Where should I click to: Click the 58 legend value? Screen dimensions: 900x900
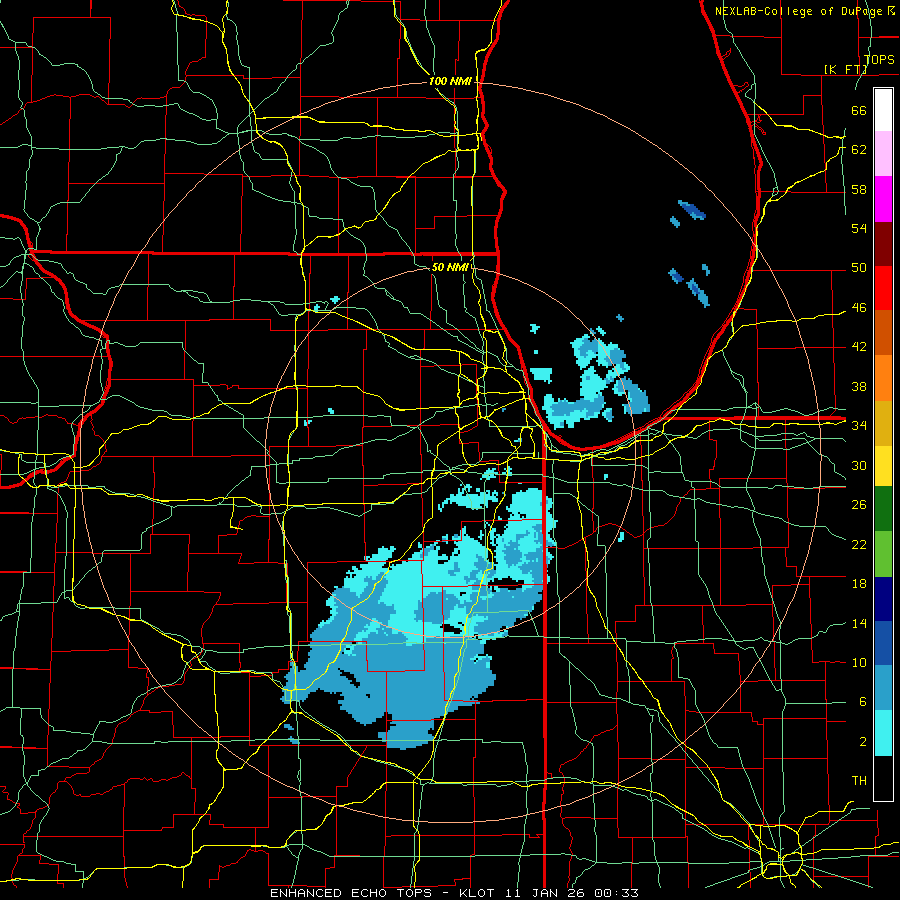(x=859, y=189)
